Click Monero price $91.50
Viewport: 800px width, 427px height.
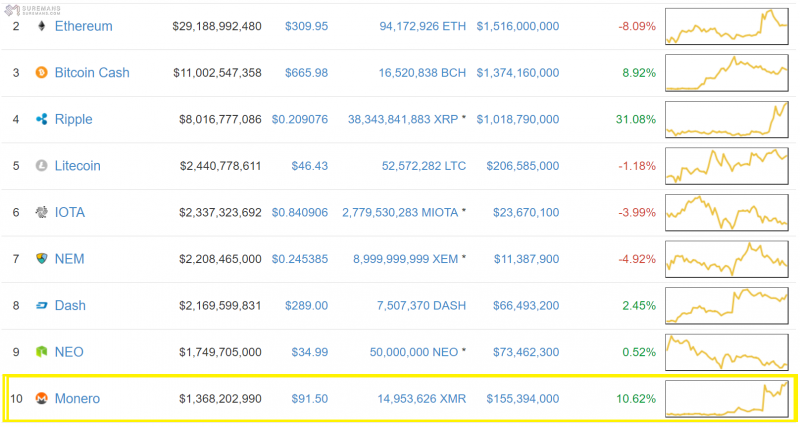pos(310,398)
